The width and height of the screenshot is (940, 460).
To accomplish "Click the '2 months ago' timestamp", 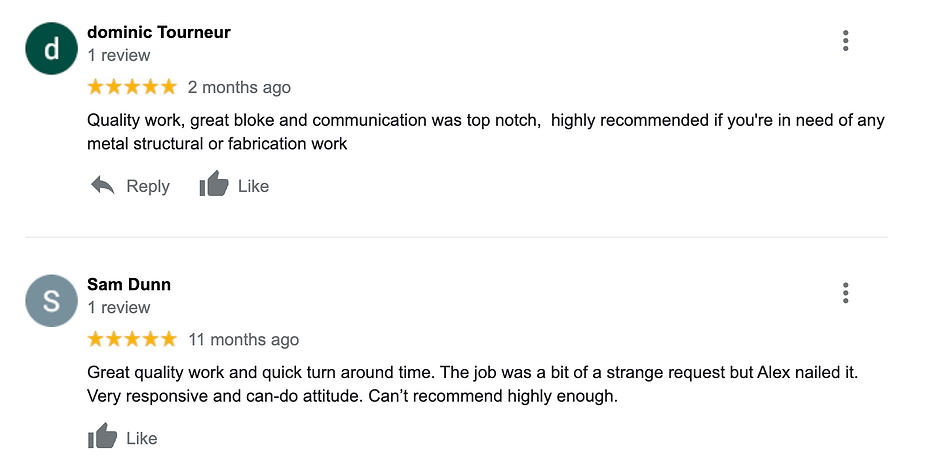I will coord(239,88).
